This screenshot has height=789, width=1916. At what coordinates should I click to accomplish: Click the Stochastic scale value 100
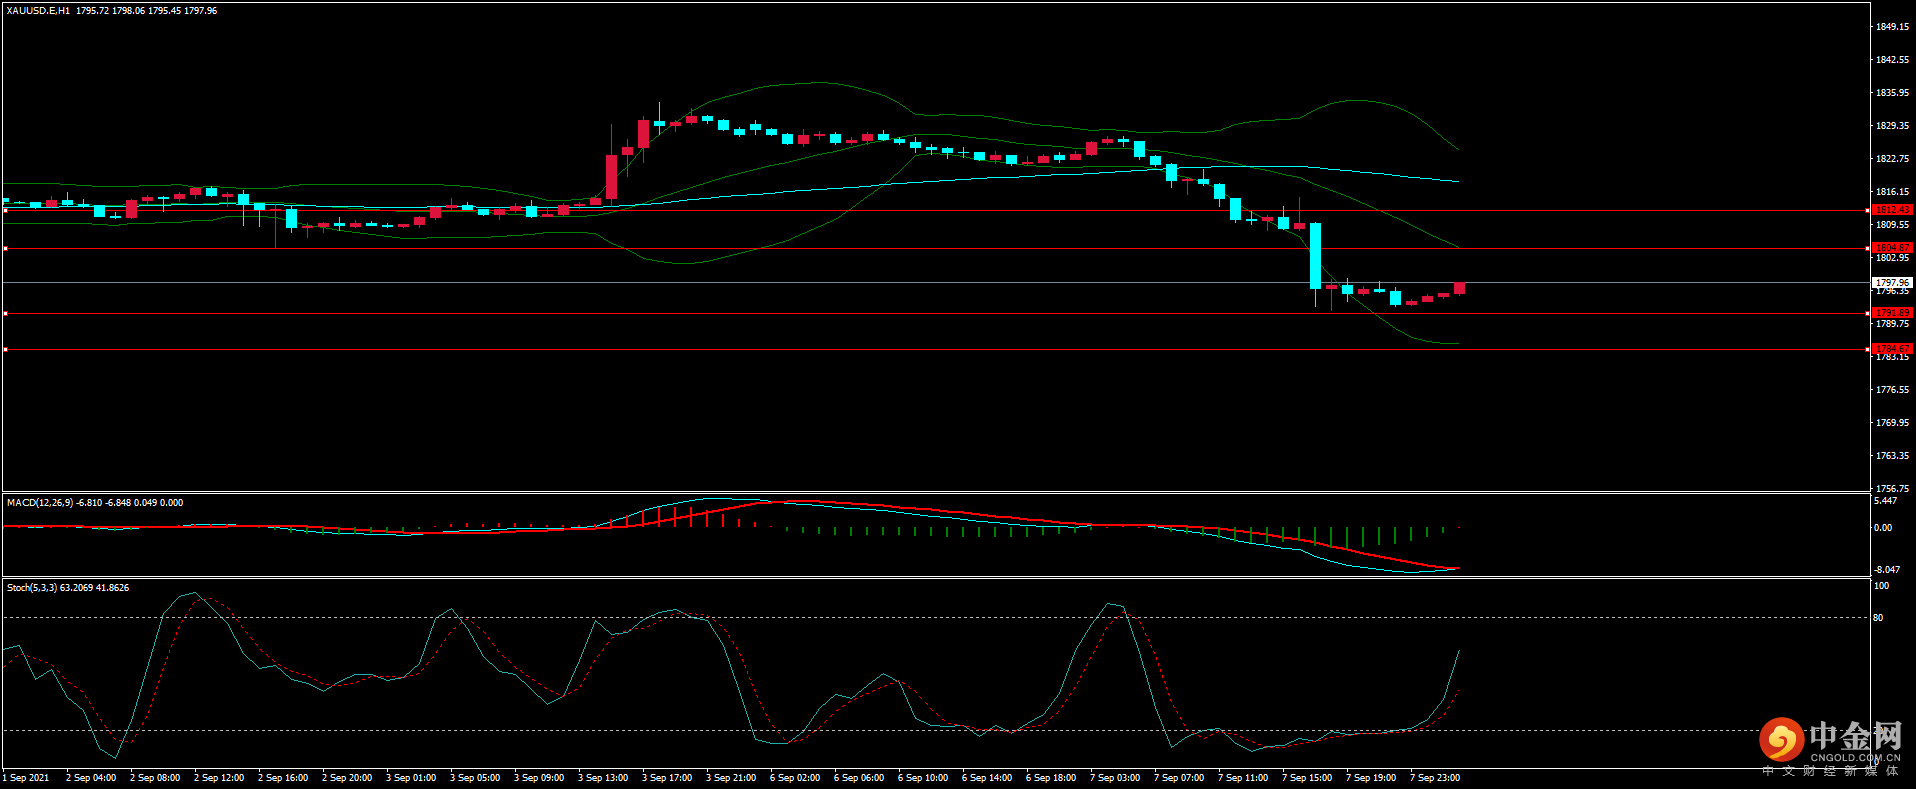click(1881, 586)
